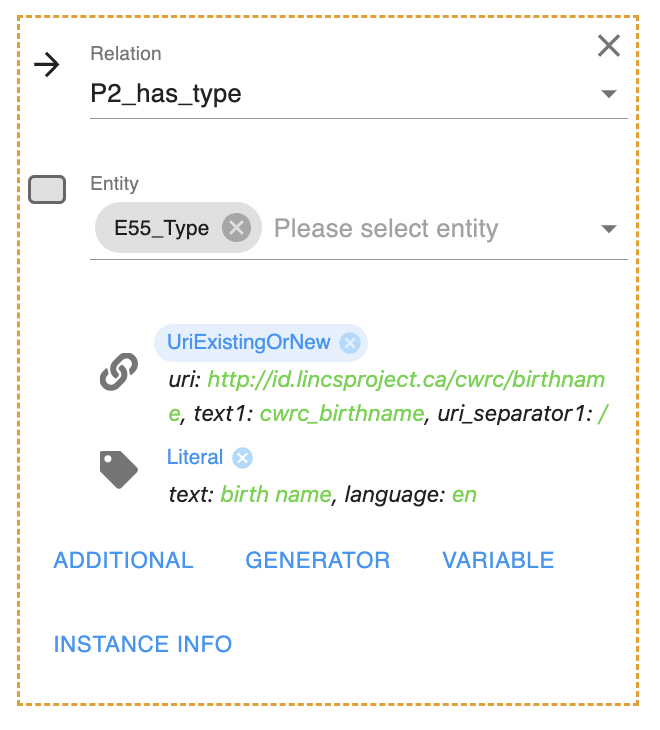Click the tag label icon
The width and height of the screenshot is (660, 730).
point(119,468)
